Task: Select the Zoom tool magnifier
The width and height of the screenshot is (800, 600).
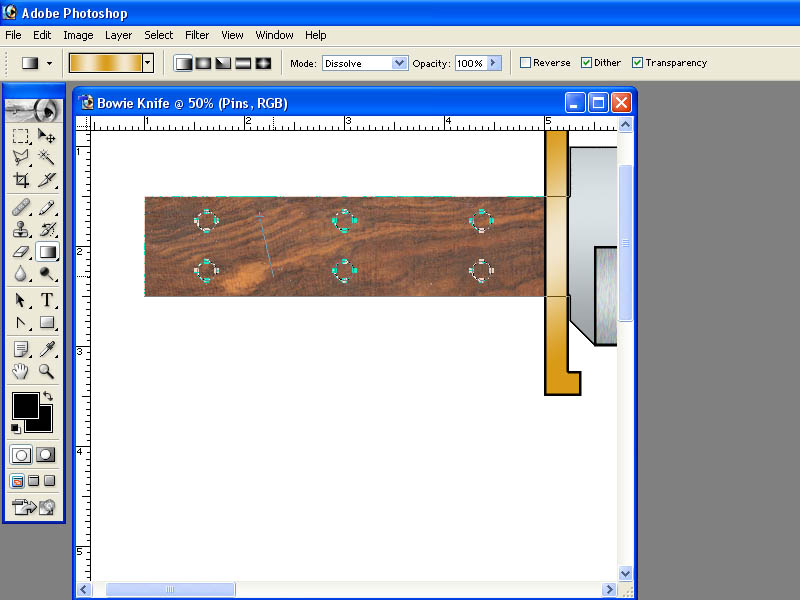Action: point(46,371)
